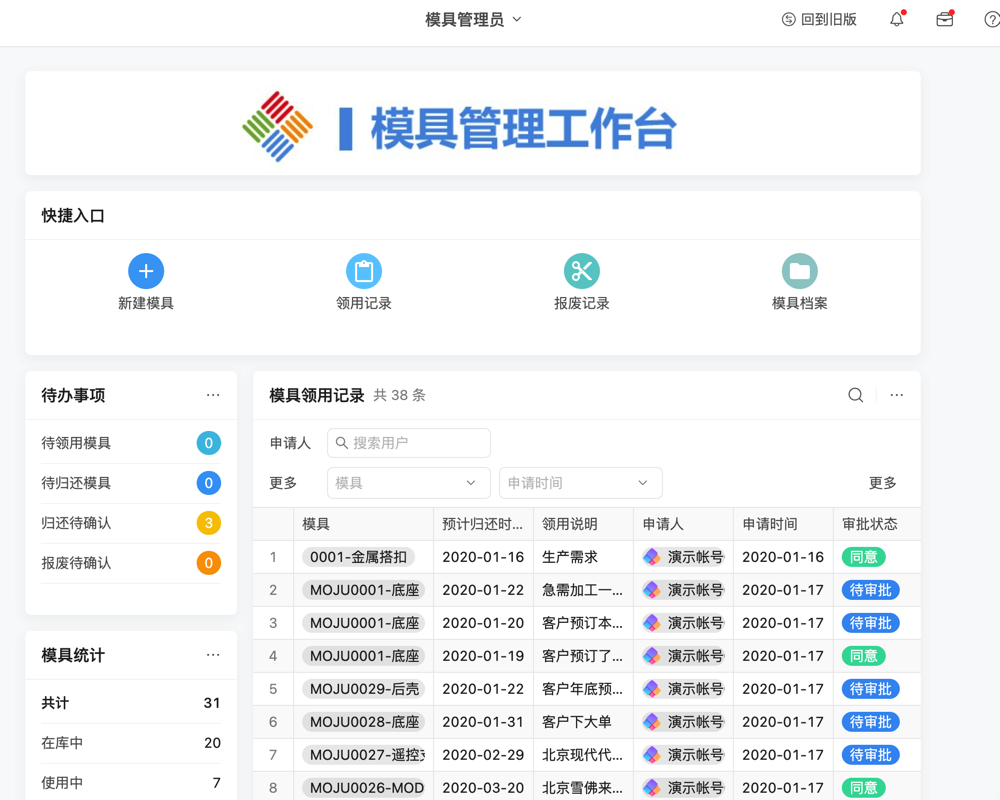The width and height of the screenshot is (1000, 800).
Task: Click the 搜索用户 input field
Action: pyautogui.click(x=408, y=443)
